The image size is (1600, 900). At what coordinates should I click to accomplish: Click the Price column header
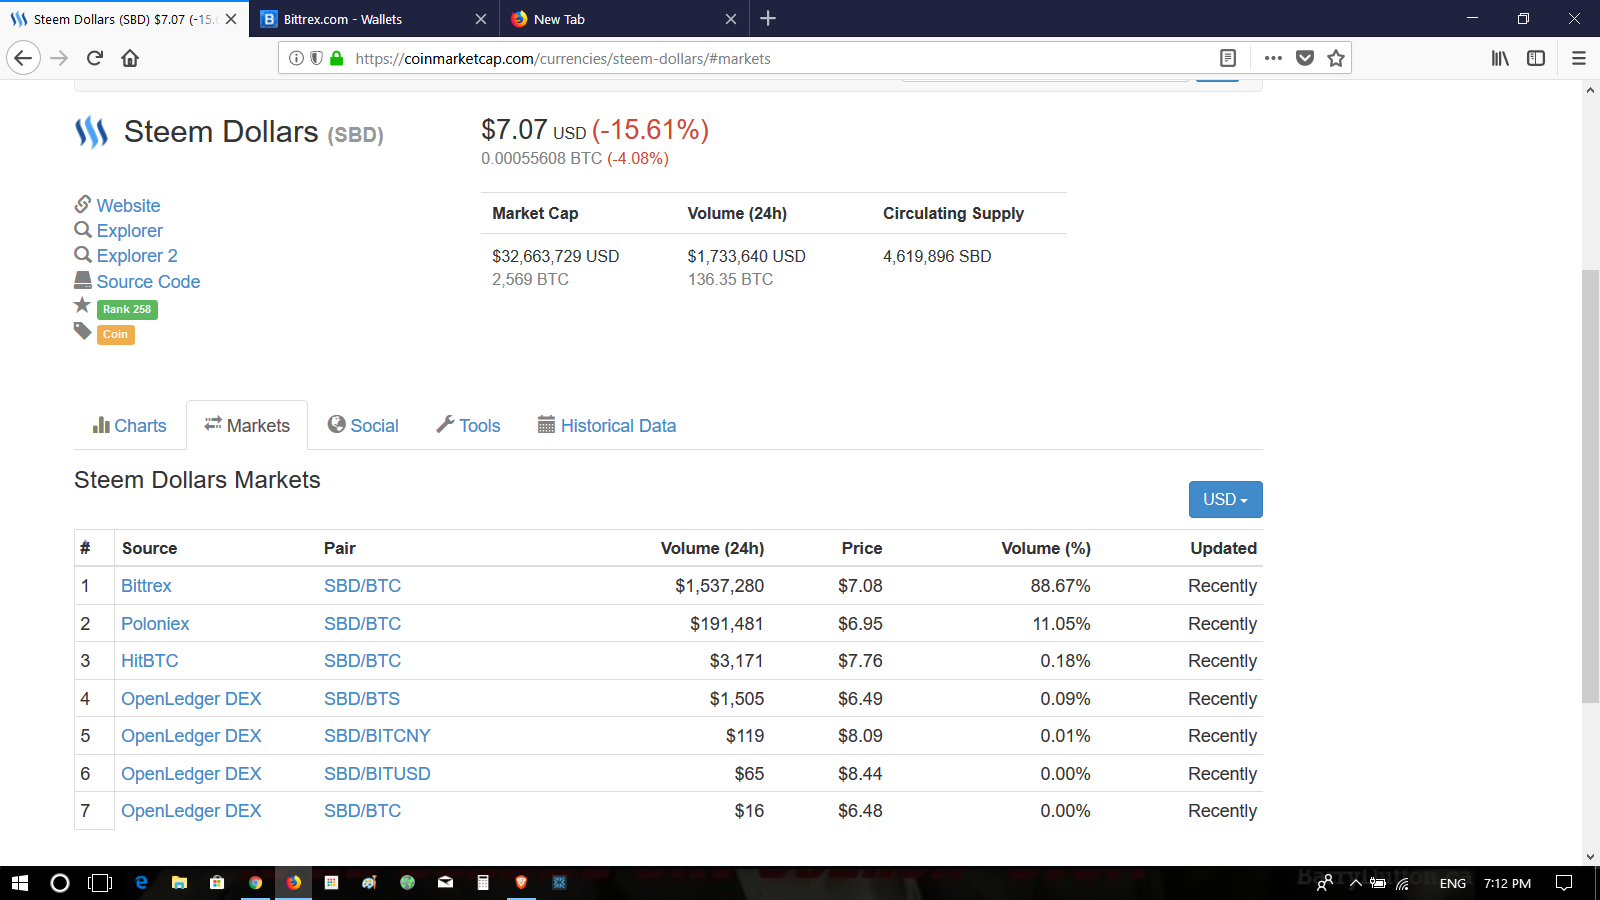point(862,548)
